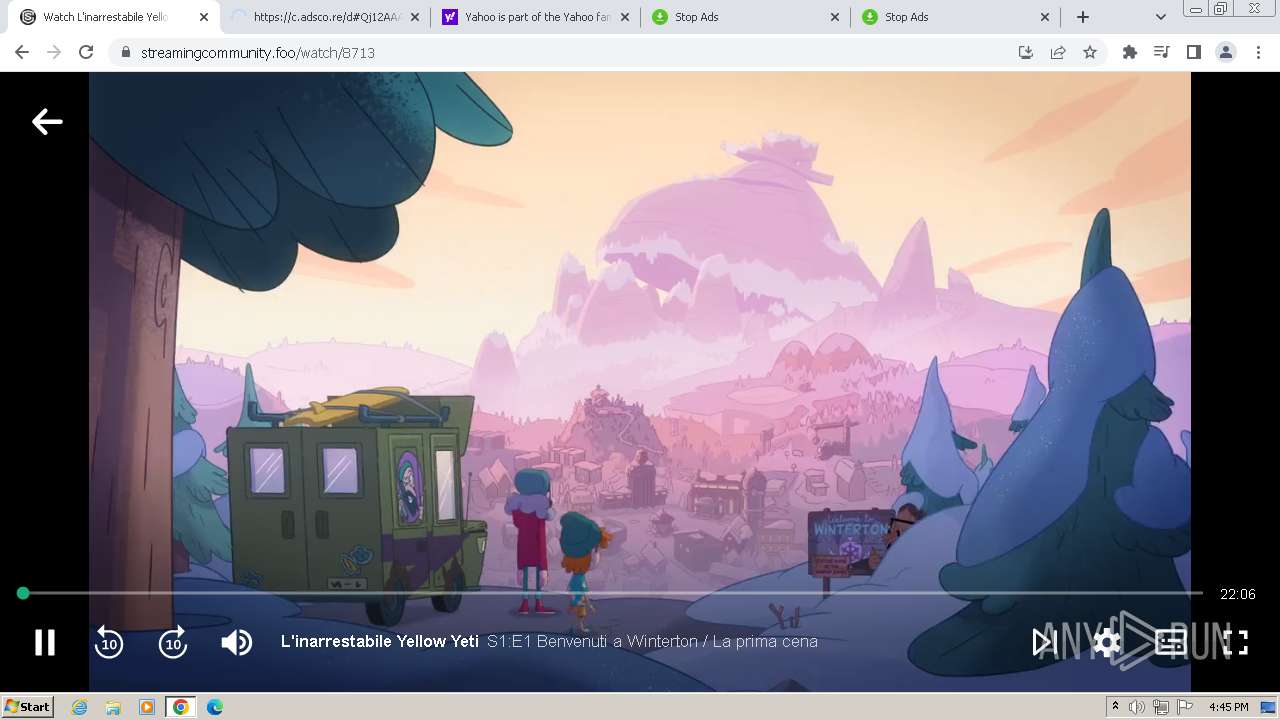Go forward in browser history
The height and width of the screenshot is (720, 1280).
(x=54, y=52)
